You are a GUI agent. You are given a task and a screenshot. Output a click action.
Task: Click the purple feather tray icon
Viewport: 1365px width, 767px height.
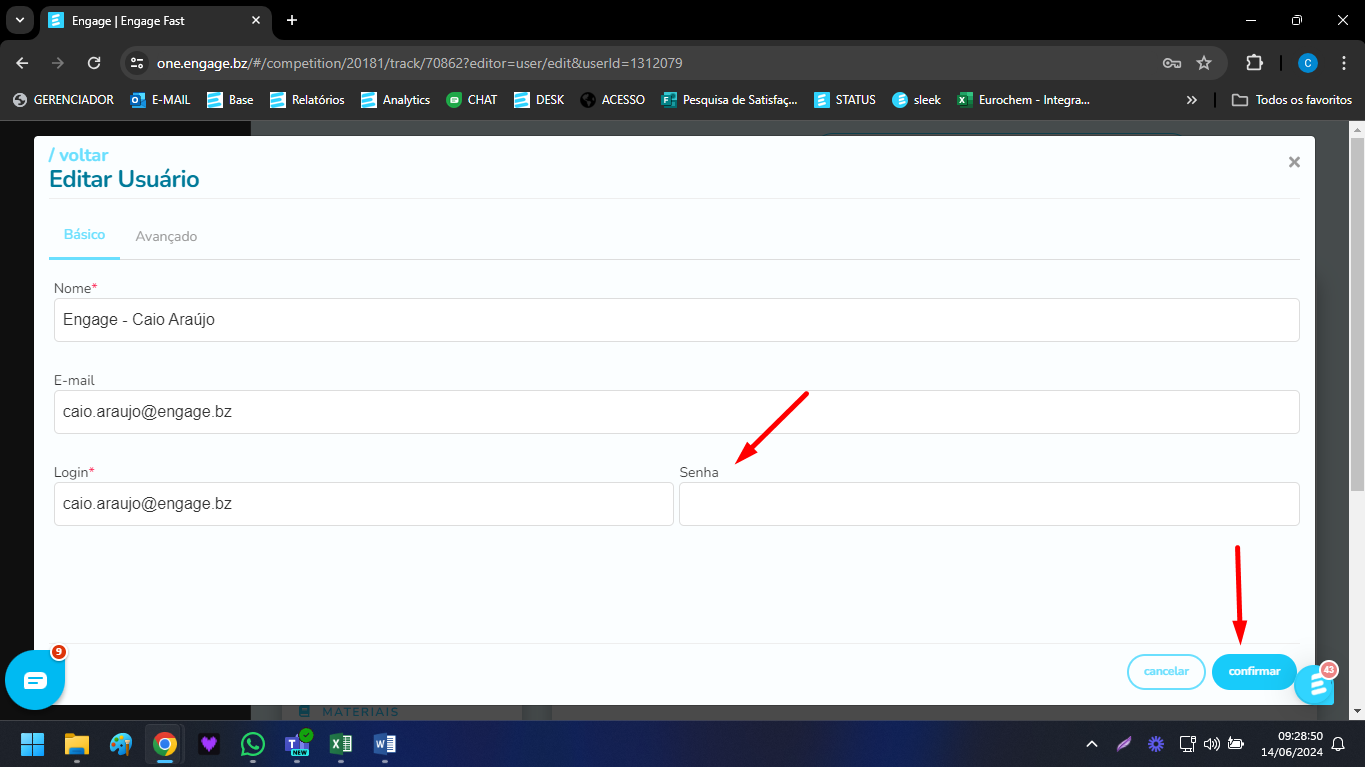pos(1124,744)
